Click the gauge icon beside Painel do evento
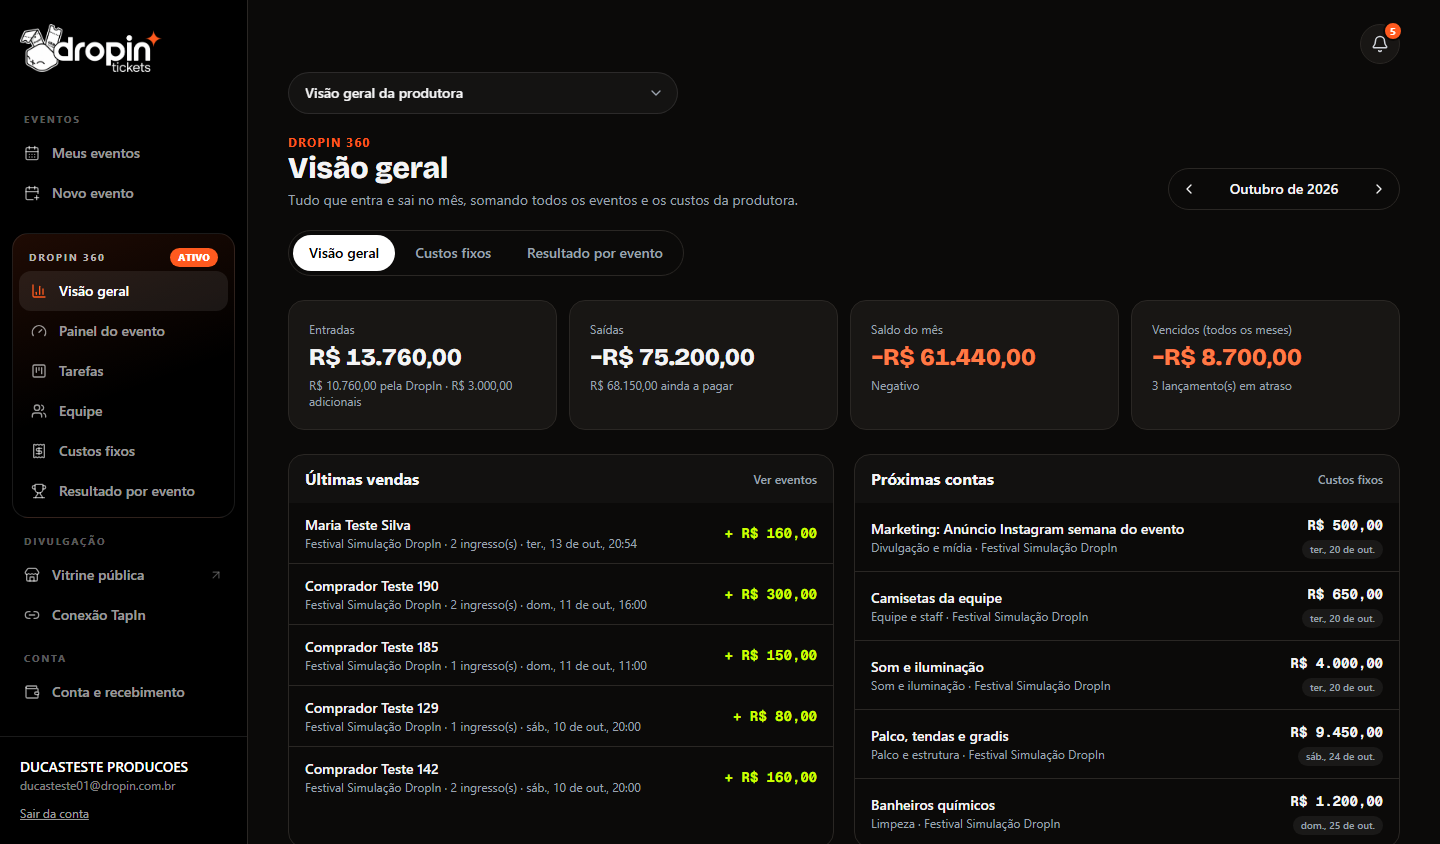The image size is (1440, 844). 39,331
